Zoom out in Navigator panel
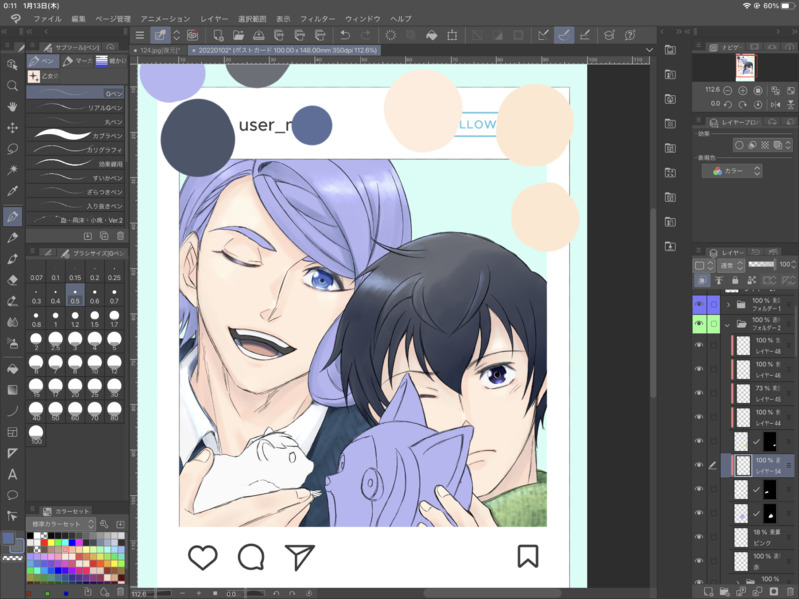This screenshot has width=799, height=599. [728, 91]
